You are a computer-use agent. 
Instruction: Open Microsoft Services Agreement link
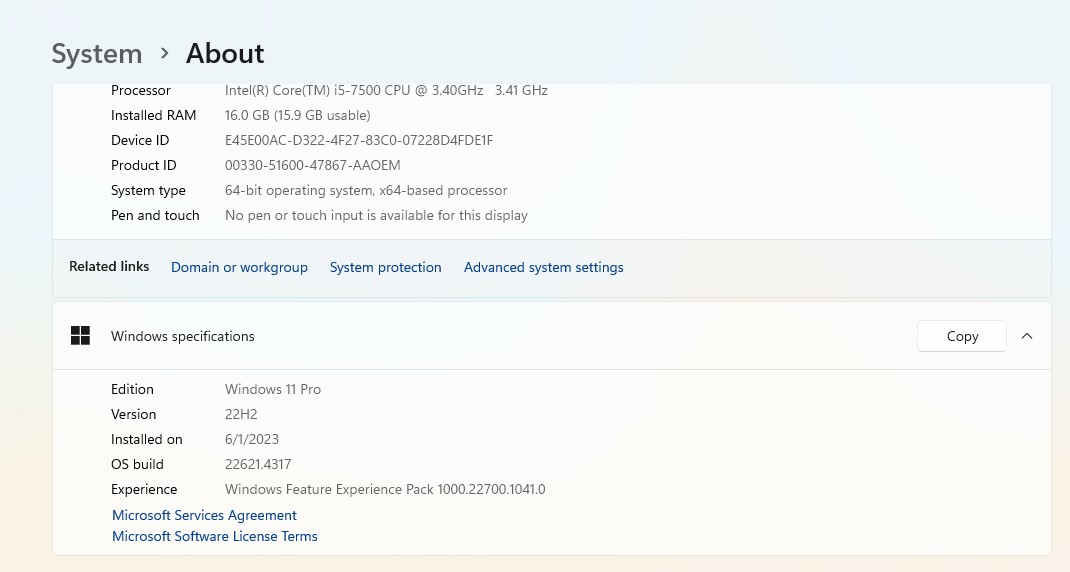pyautogui.click(x=204, y=515)
